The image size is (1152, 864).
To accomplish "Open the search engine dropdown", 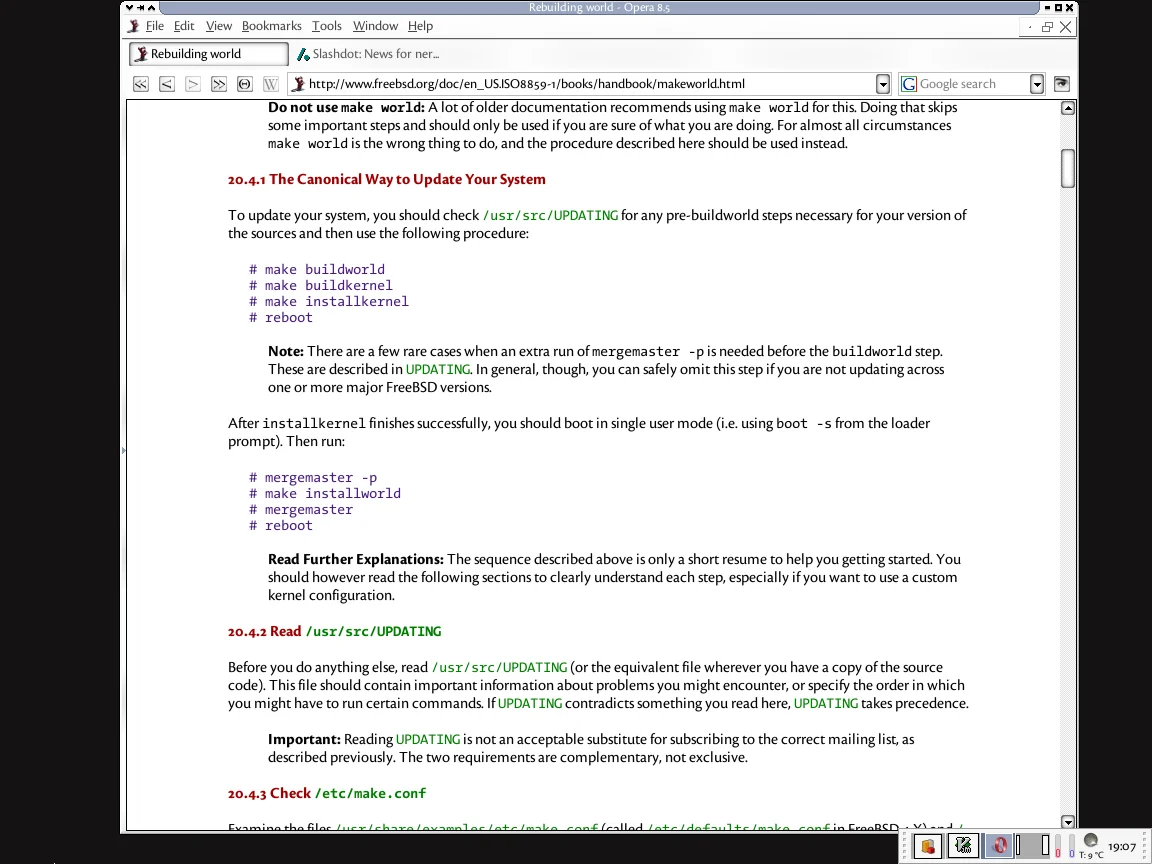I will coord(1037,84).
